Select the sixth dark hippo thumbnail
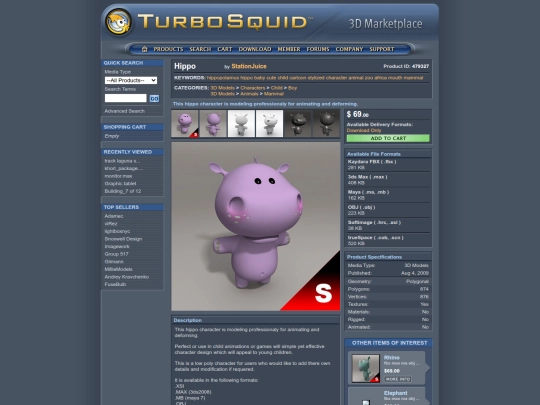The height and width of the screenshot is (405, 540). pos(326,124)
